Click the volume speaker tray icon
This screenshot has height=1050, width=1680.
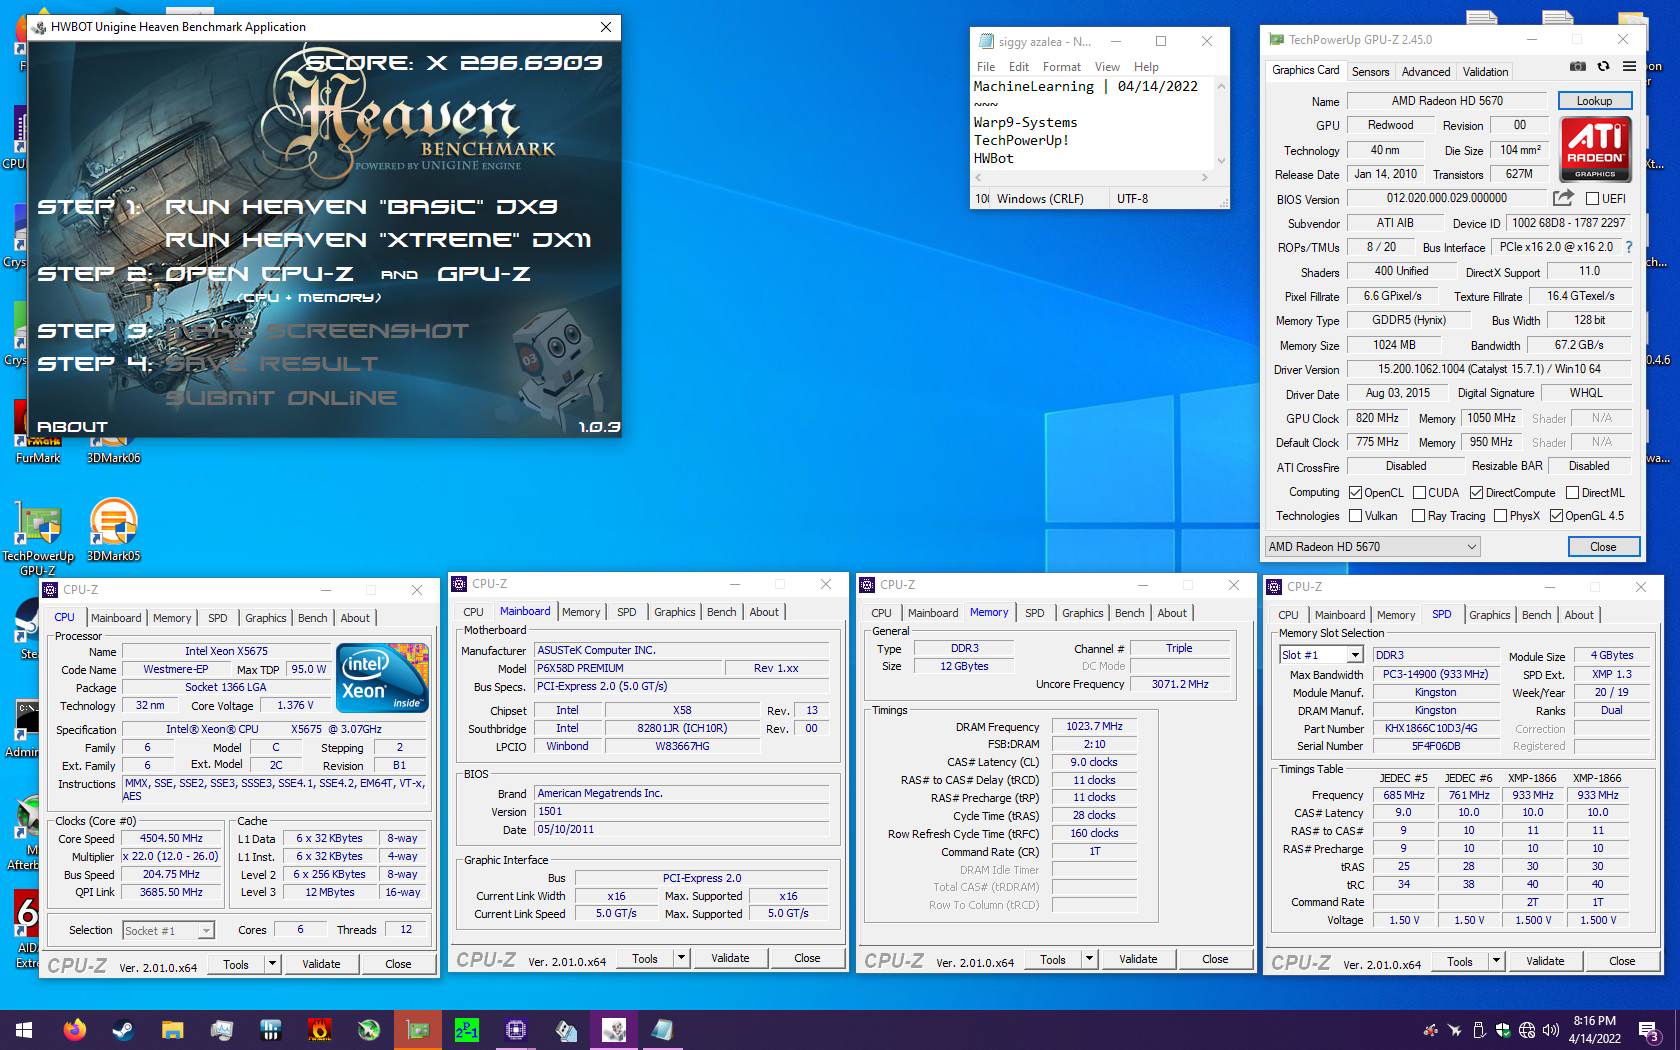(1550, 1030)
